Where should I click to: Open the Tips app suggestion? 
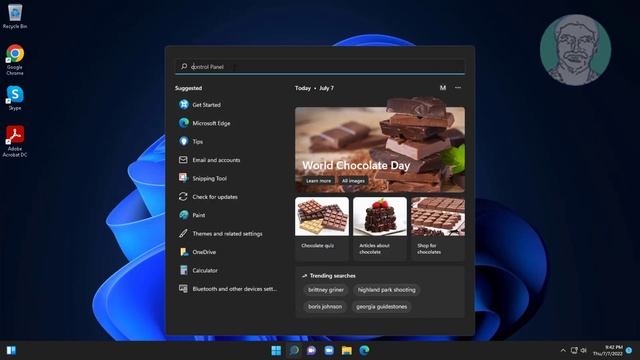tap(229, 142)
